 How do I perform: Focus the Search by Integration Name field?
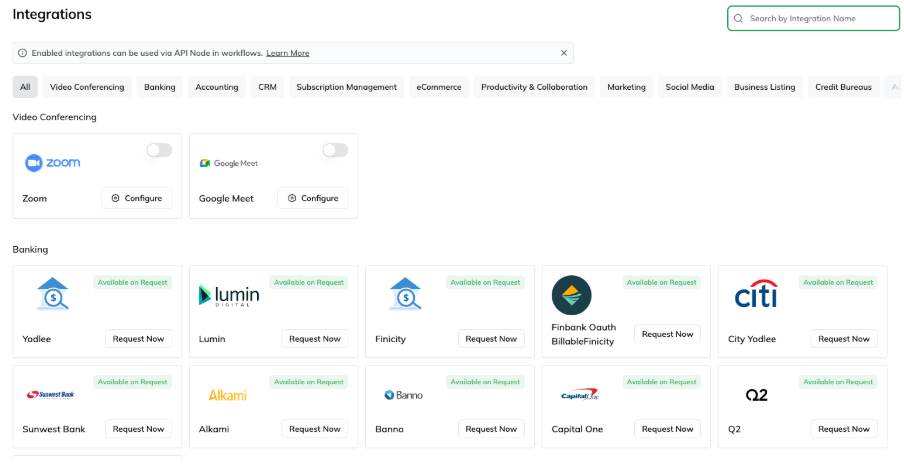813,18
